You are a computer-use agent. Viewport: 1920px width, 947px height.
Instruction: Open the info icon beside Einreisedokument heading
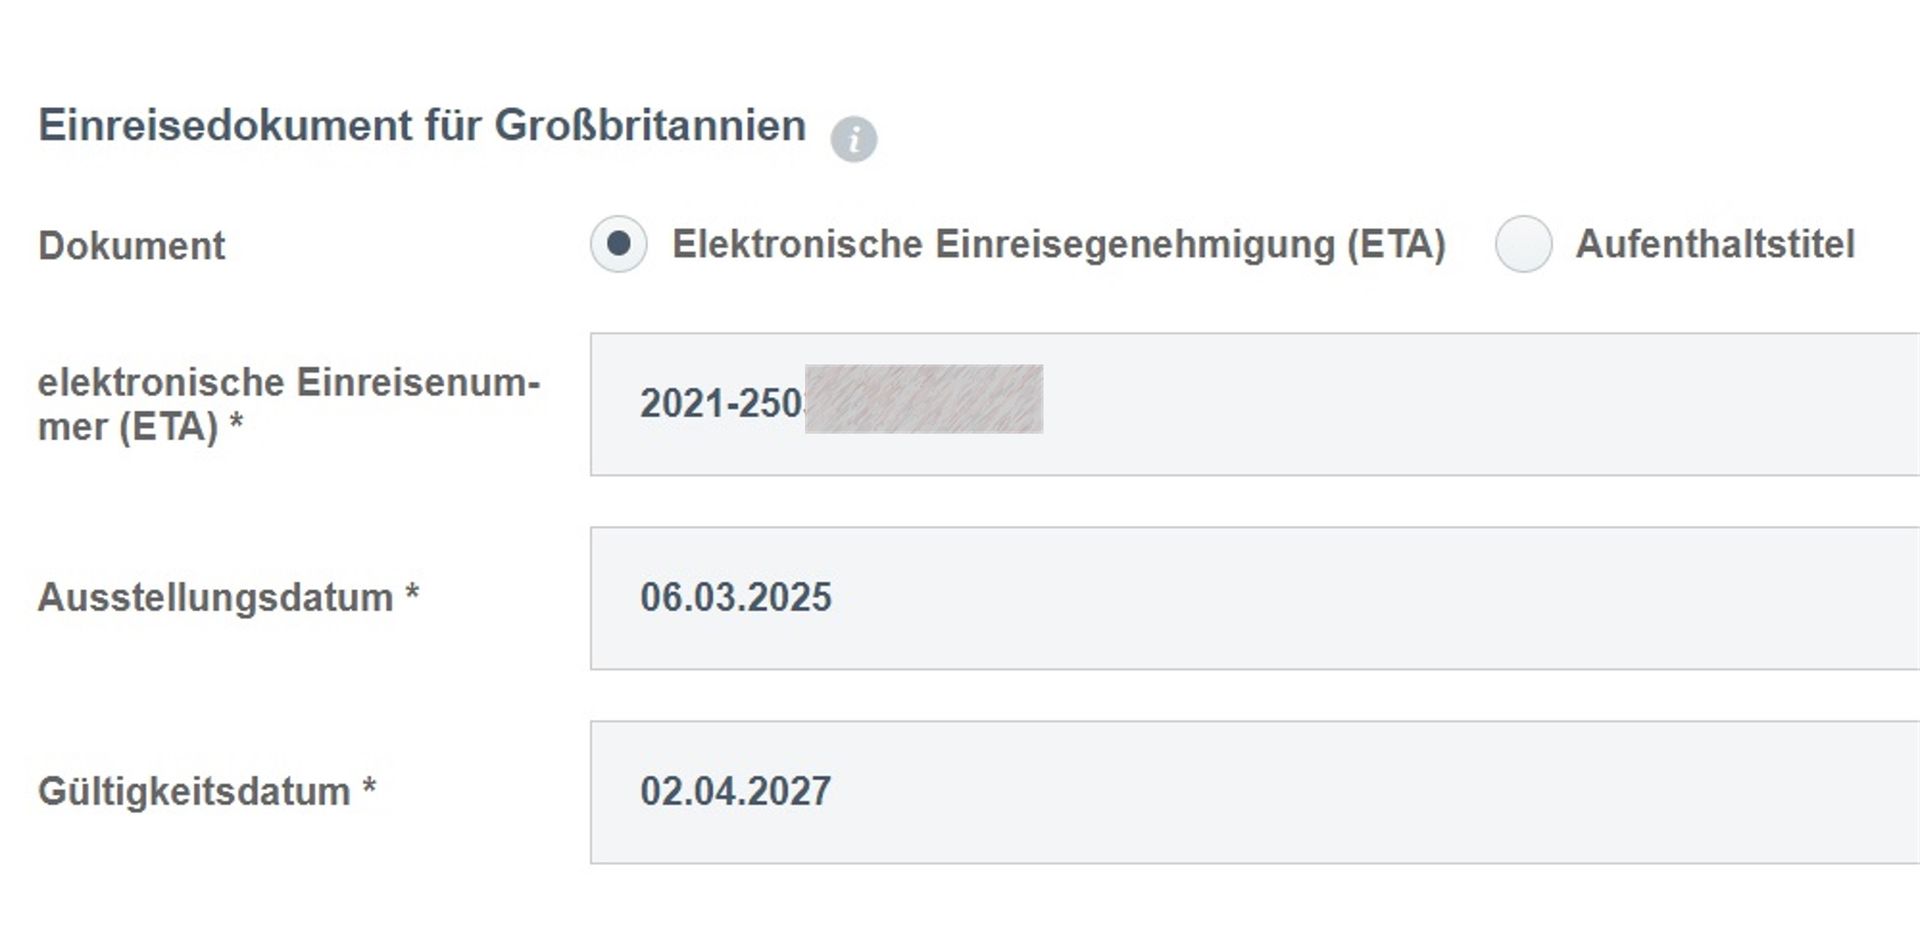pos(853,139)
